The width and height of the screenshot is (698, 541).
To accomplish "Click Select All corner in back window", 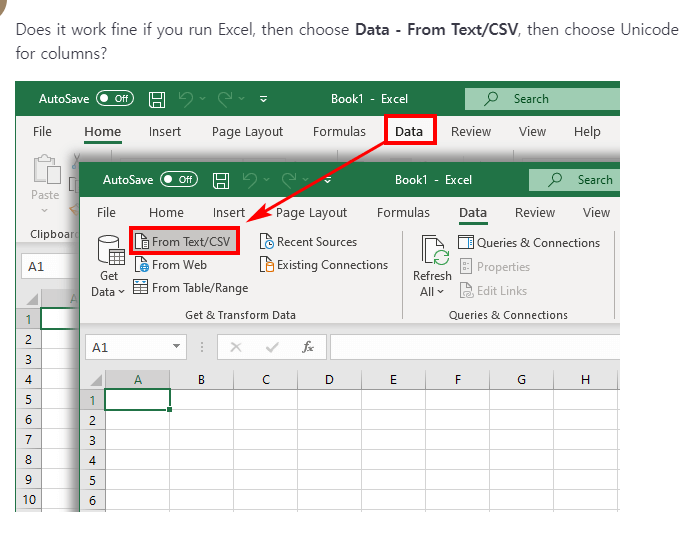I will click(x=30, y=298).
